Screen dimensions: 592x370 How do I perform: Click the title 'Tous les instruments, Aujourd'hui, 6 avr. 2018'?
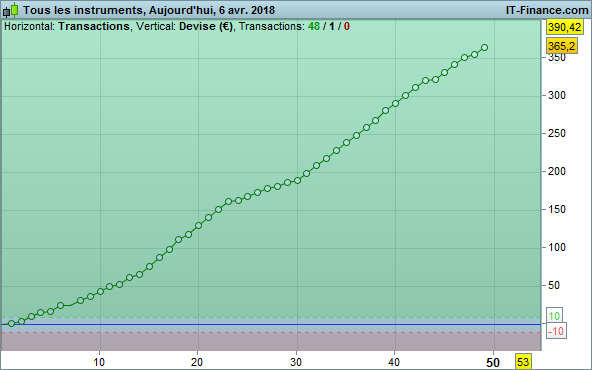tap(149, 10)
